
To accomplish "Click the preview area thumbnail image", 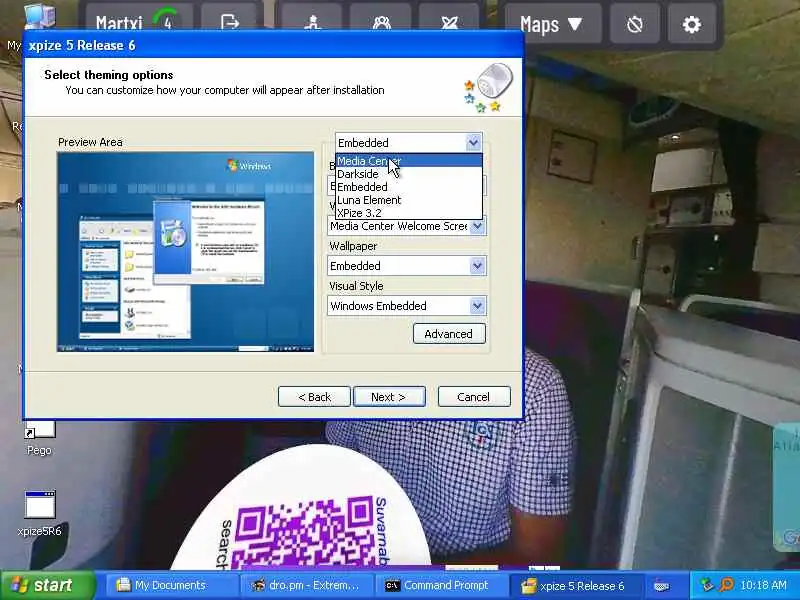I will click(186, 252).
